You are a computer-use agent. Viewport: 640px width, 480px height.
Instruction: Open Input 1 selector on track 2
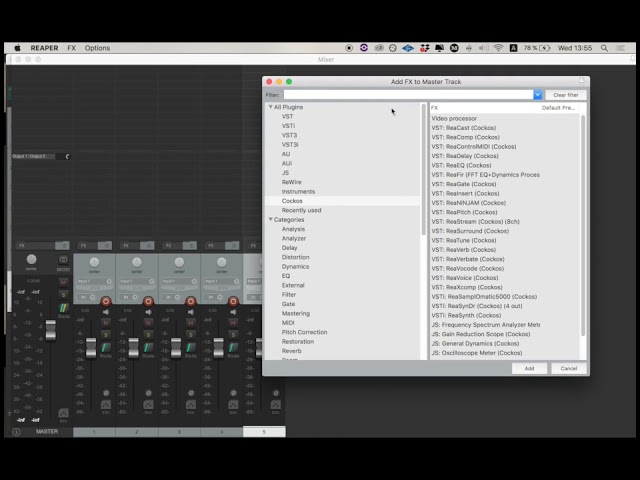[x=137, y=281]
